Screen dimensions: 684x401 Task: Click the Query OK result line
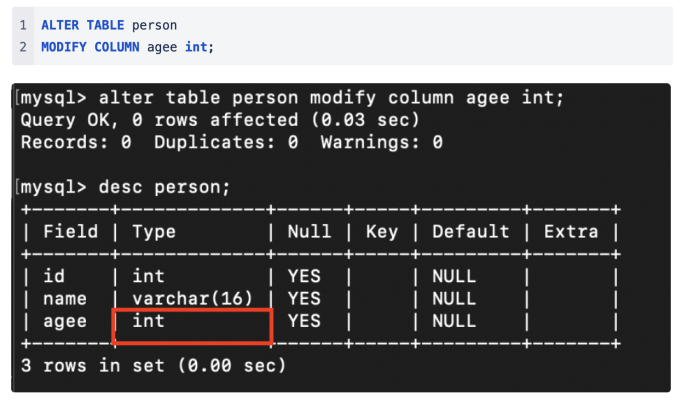(x=220, y=120)
